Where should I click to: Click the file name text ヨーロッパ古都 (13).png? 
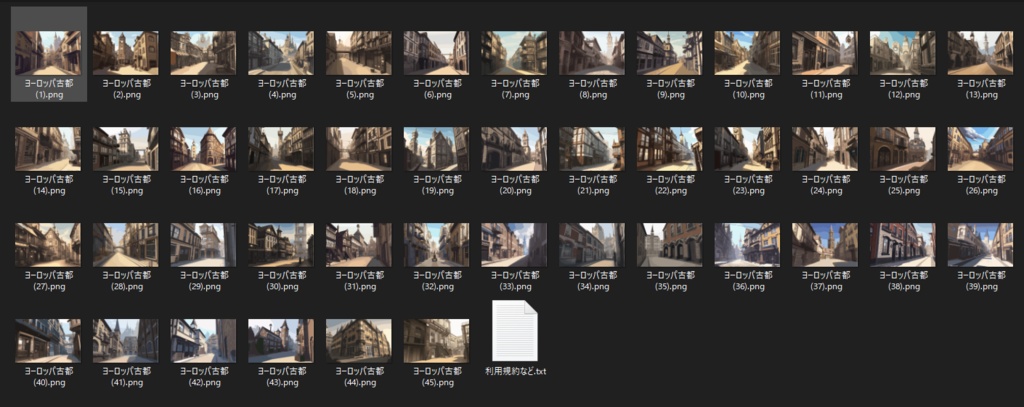981,89
